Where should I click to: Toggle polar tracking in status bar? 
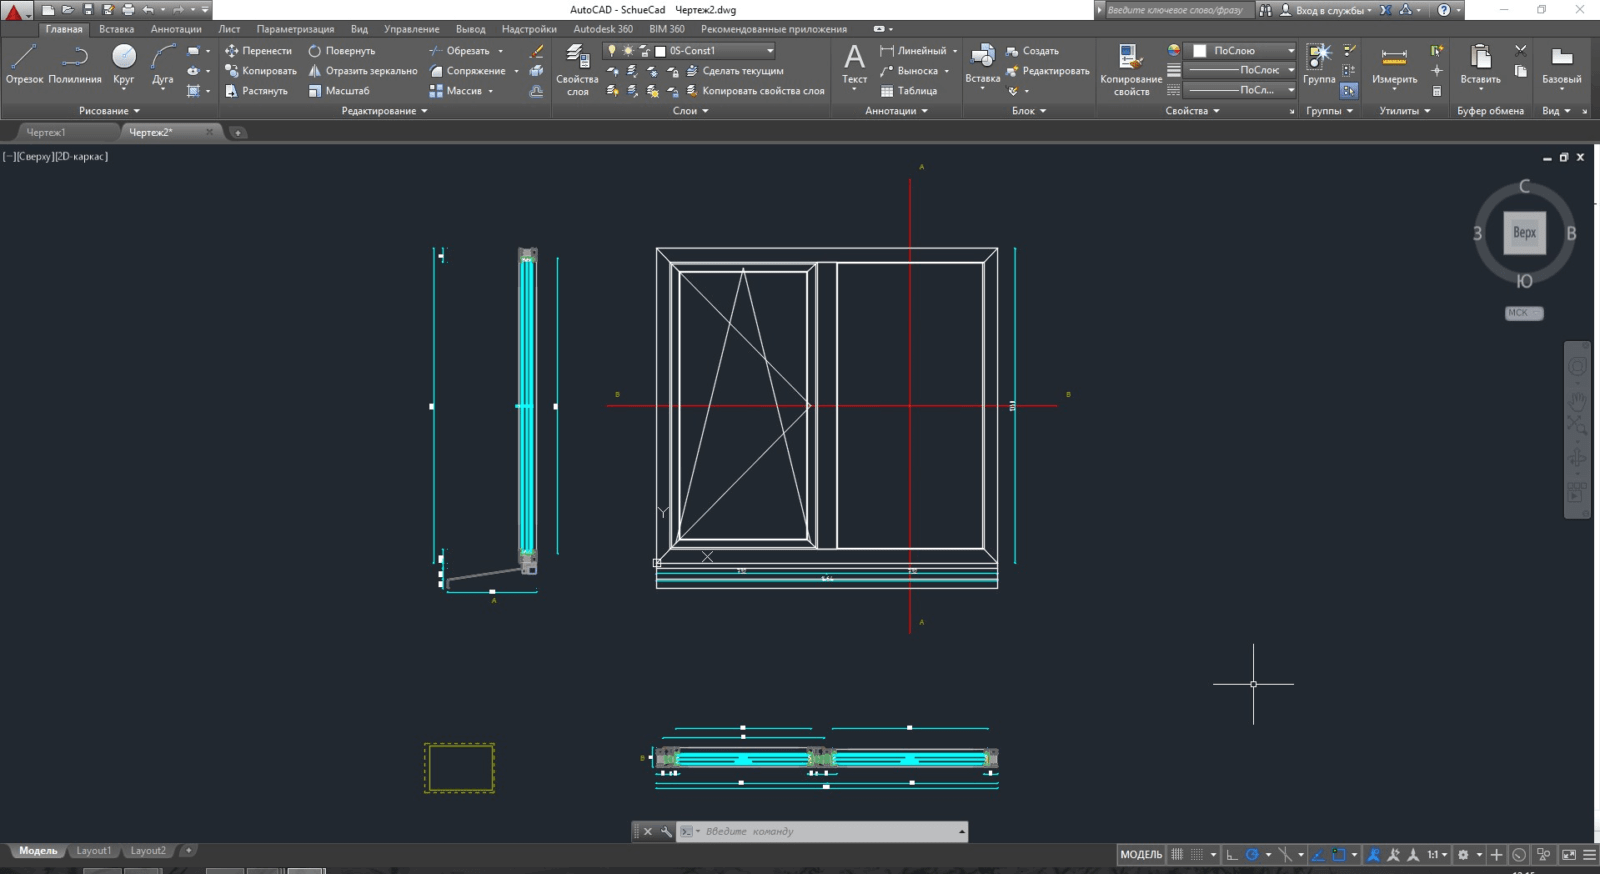(1252, 855)
